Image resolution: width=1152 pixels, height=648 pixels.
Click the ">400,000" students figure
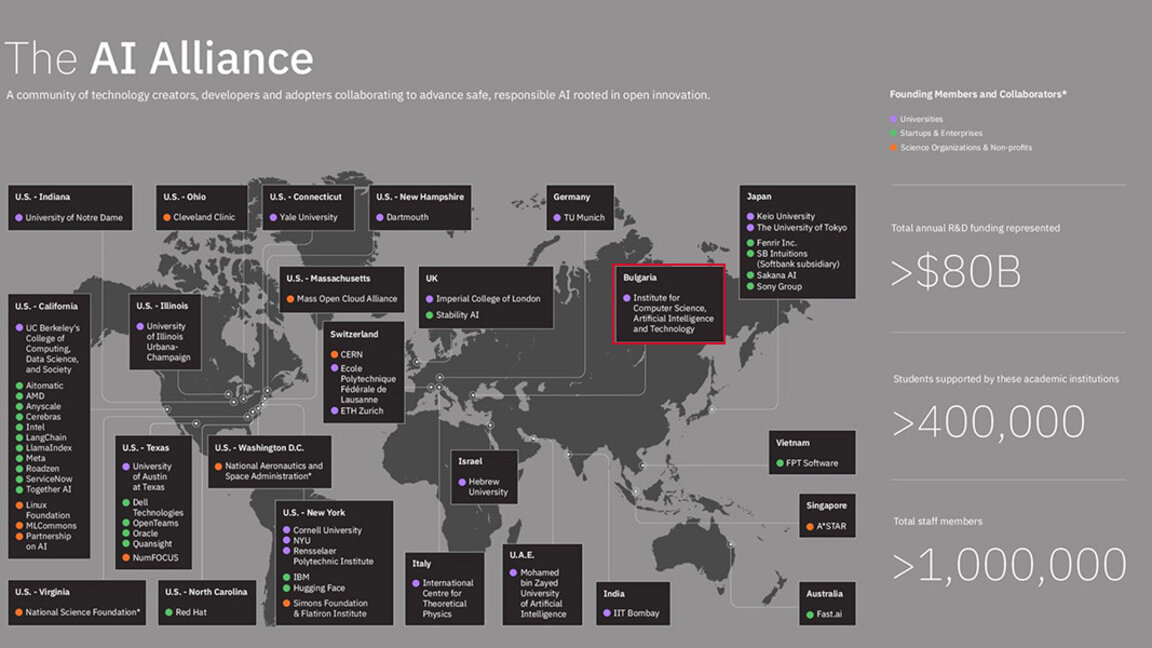(x=988, y=422)
